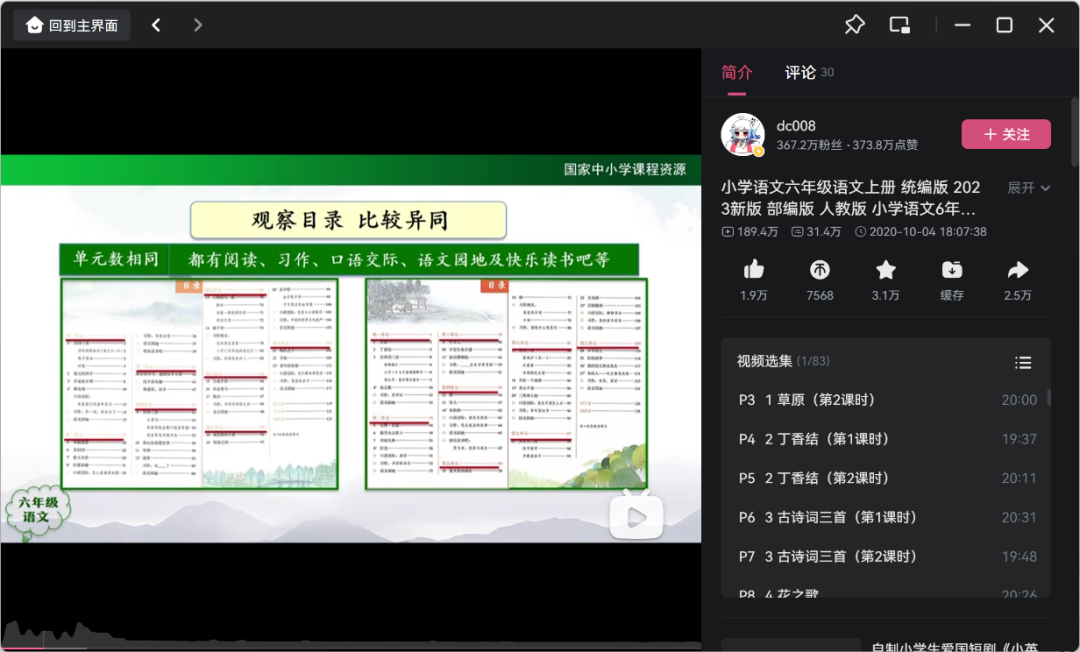Pin the window on top

854,25
